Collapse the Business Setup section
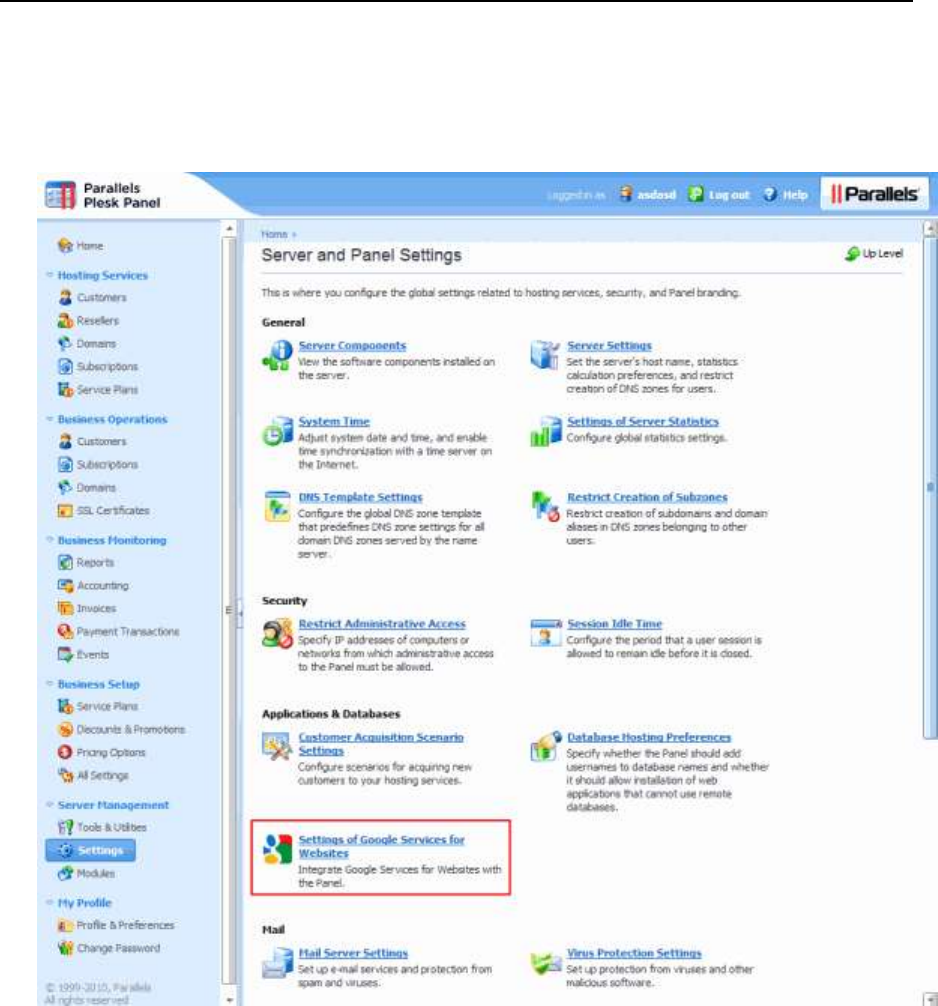Image resolution: width=938 pixels, height=1006 pixels. pyautogui.click(x=49, y=683)
